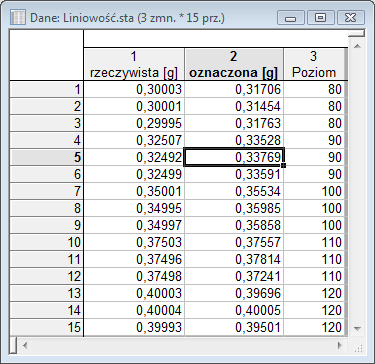Click cell with value 0,37241
The height and width of the screenshot is (364, 375).
(234, 277)
